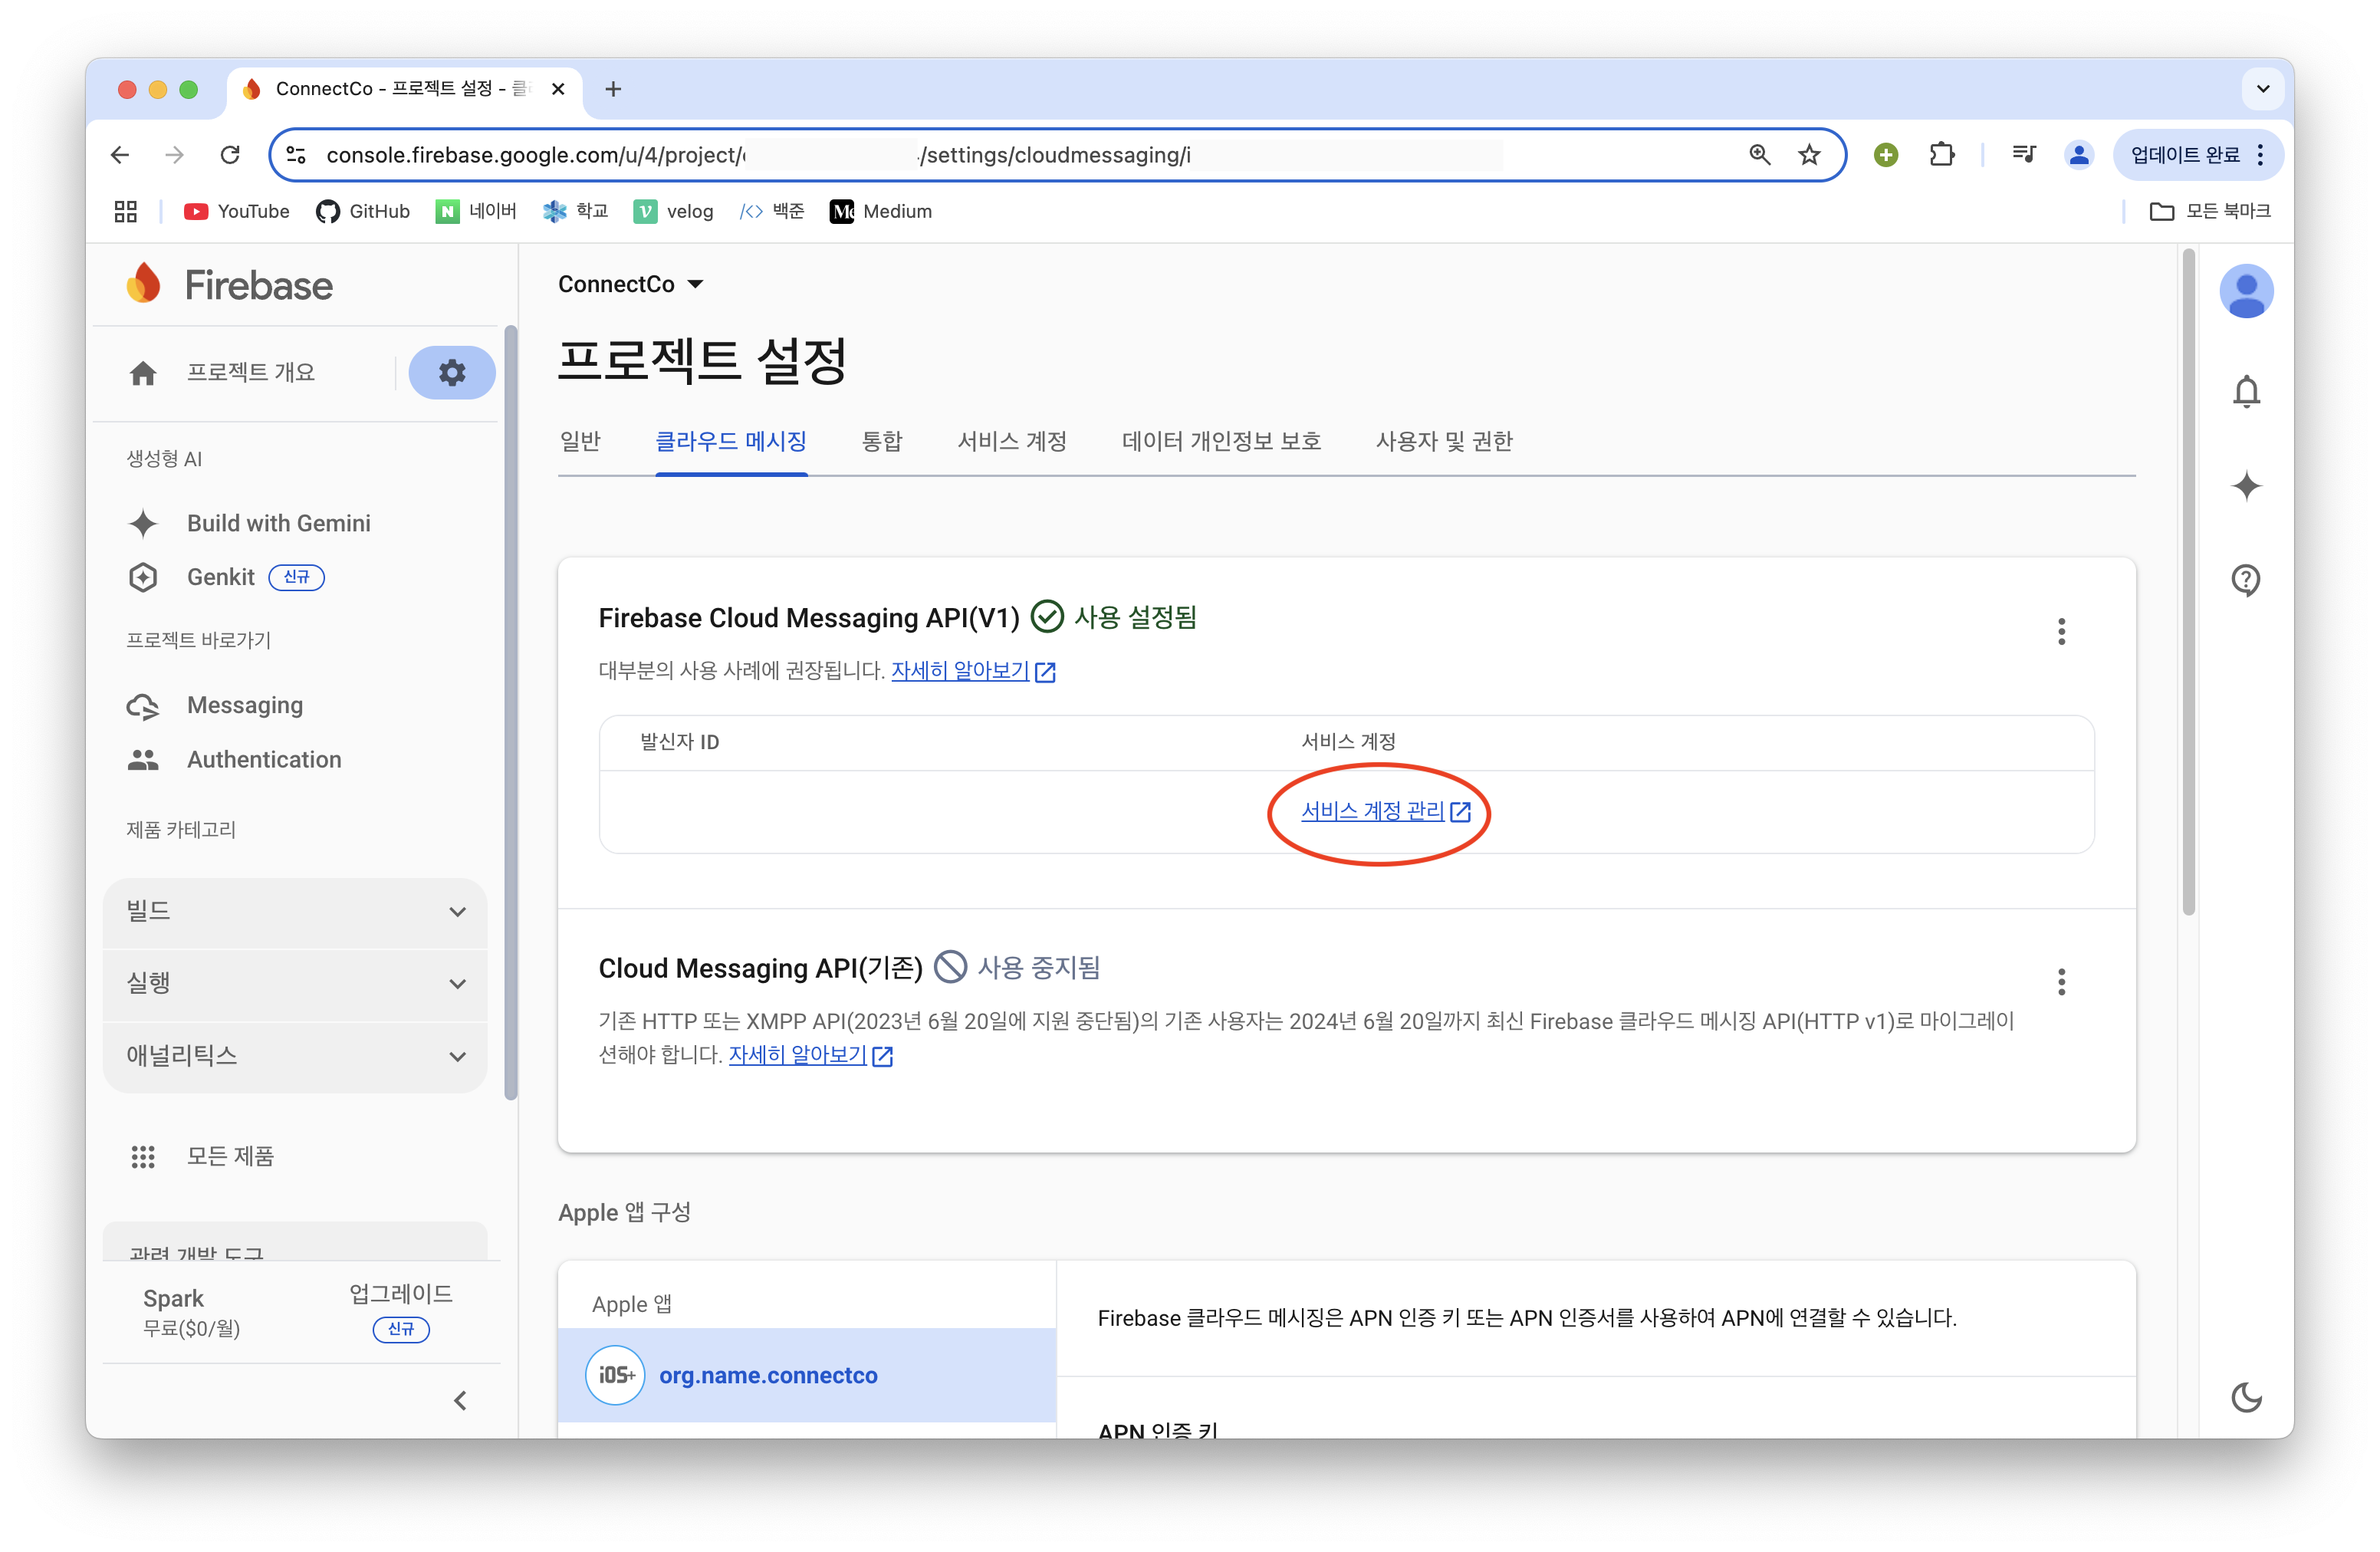
Task: Open three-dot menu for Firebase Cloud Messaging API(V1)
Action: [x=2061, y=631]
